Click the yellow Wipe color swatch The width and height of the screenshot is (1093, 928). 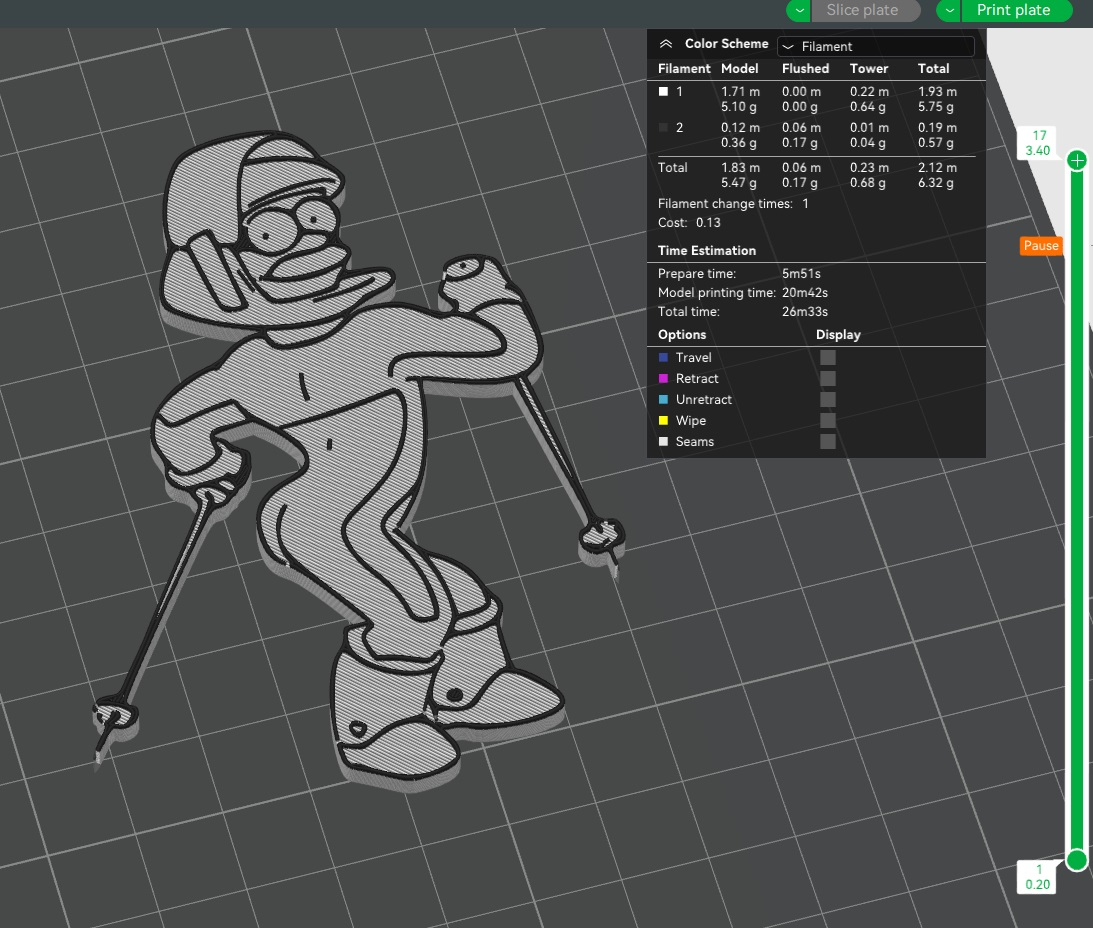click(x=664, y=420)
